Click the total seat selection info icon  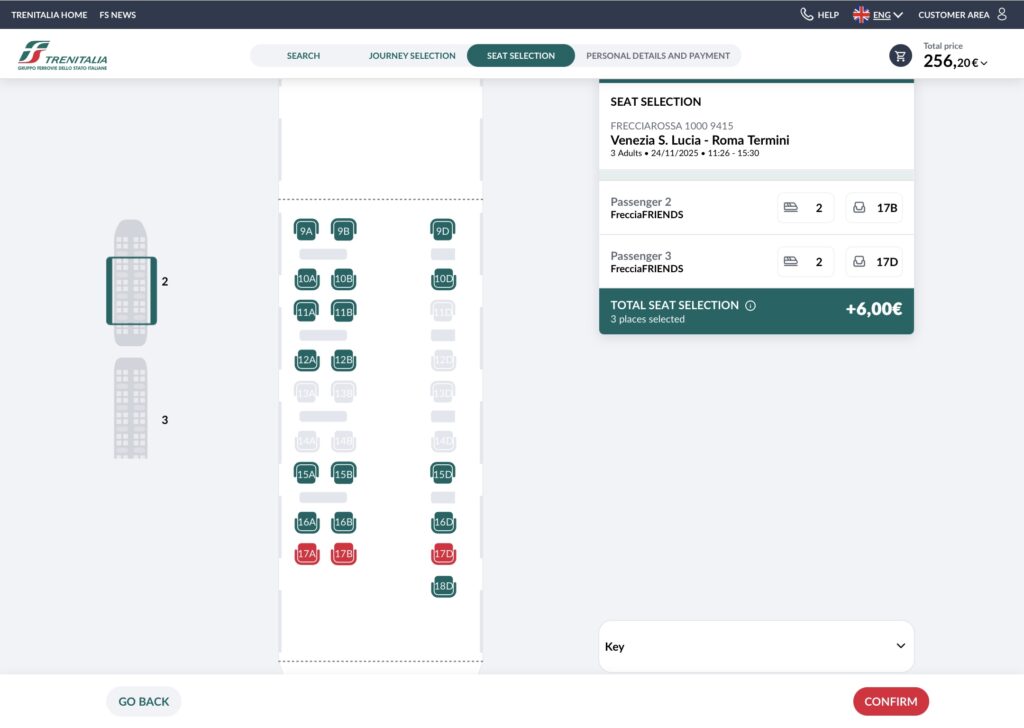tap(750, 306)
